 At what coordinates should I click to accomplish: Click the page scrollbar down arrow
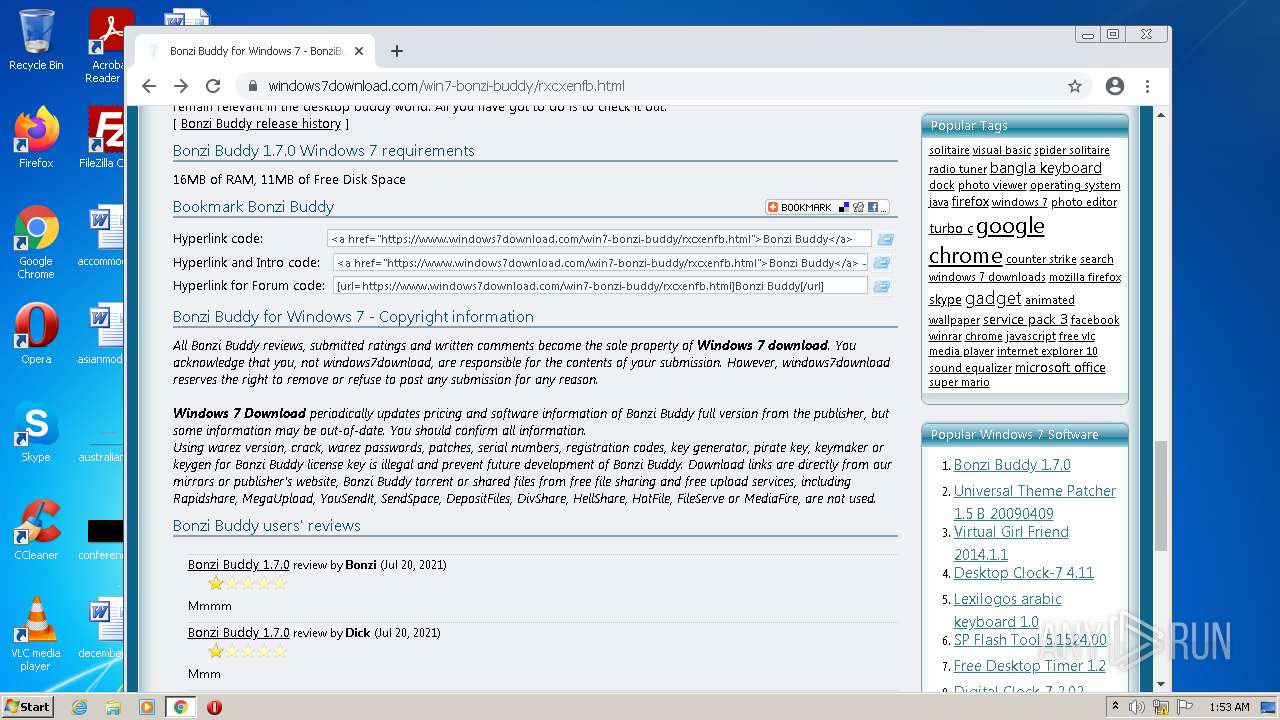[1161, 684]
